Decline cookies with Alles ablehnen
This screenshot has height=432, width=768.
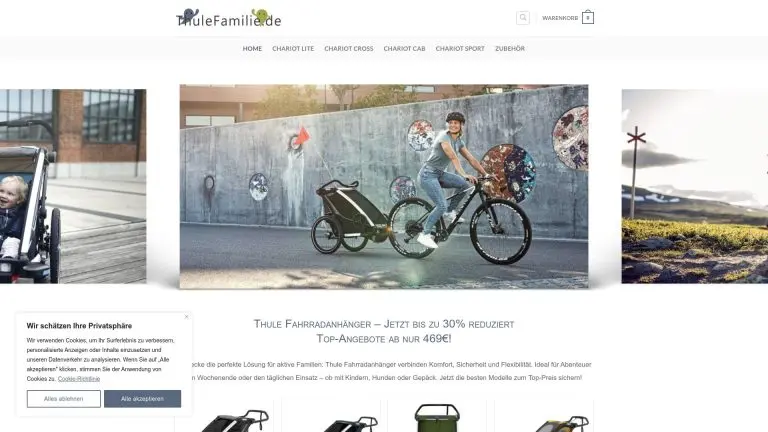64,399
